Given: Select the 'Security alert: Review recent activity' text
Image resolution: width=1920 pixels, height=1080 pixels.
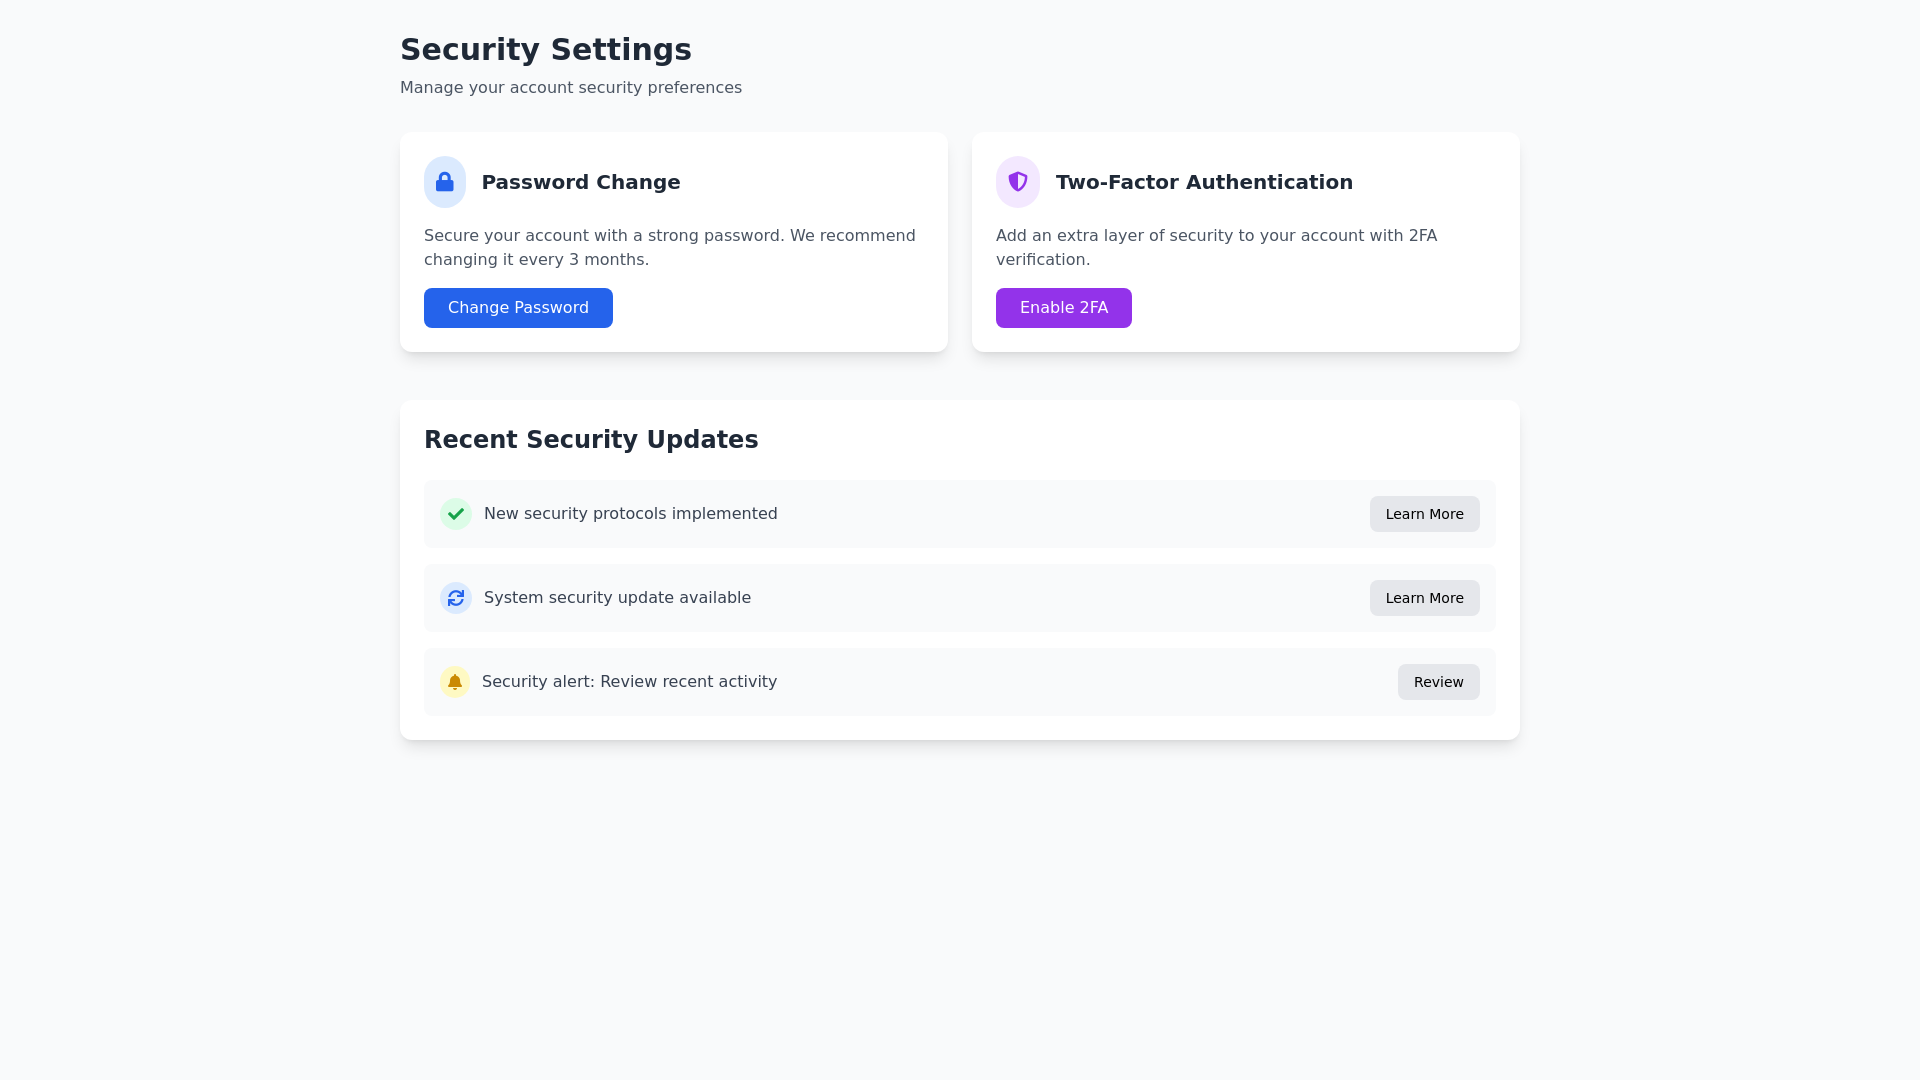Looking at the screenshot, I should click(x=629, y=682).
